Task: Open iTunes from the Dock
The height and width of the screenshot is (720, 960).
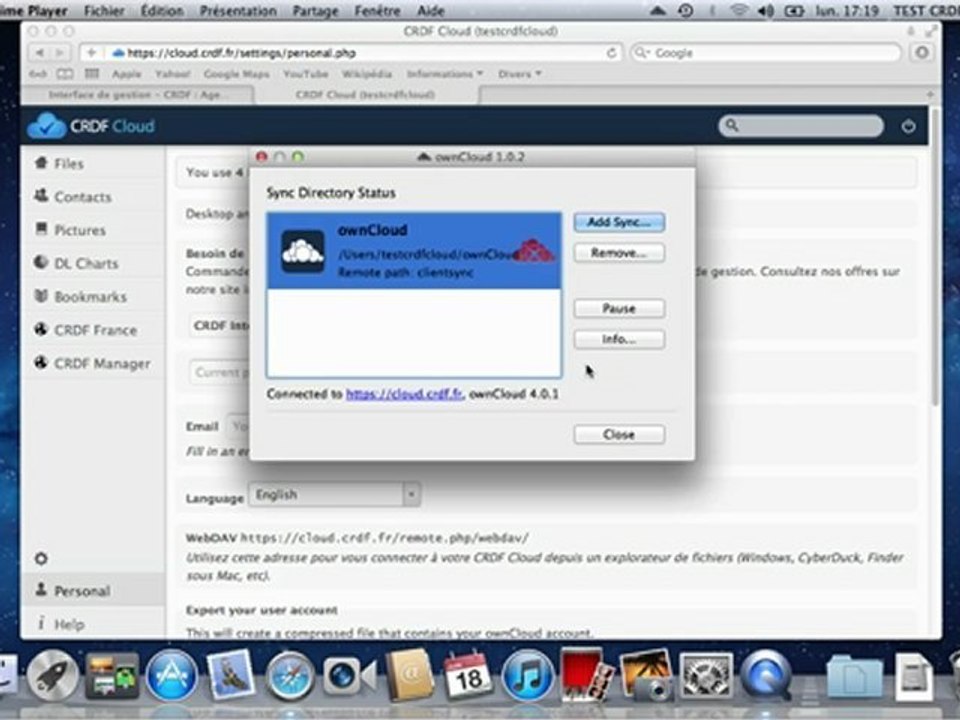Action: click(x=527, y=676)
